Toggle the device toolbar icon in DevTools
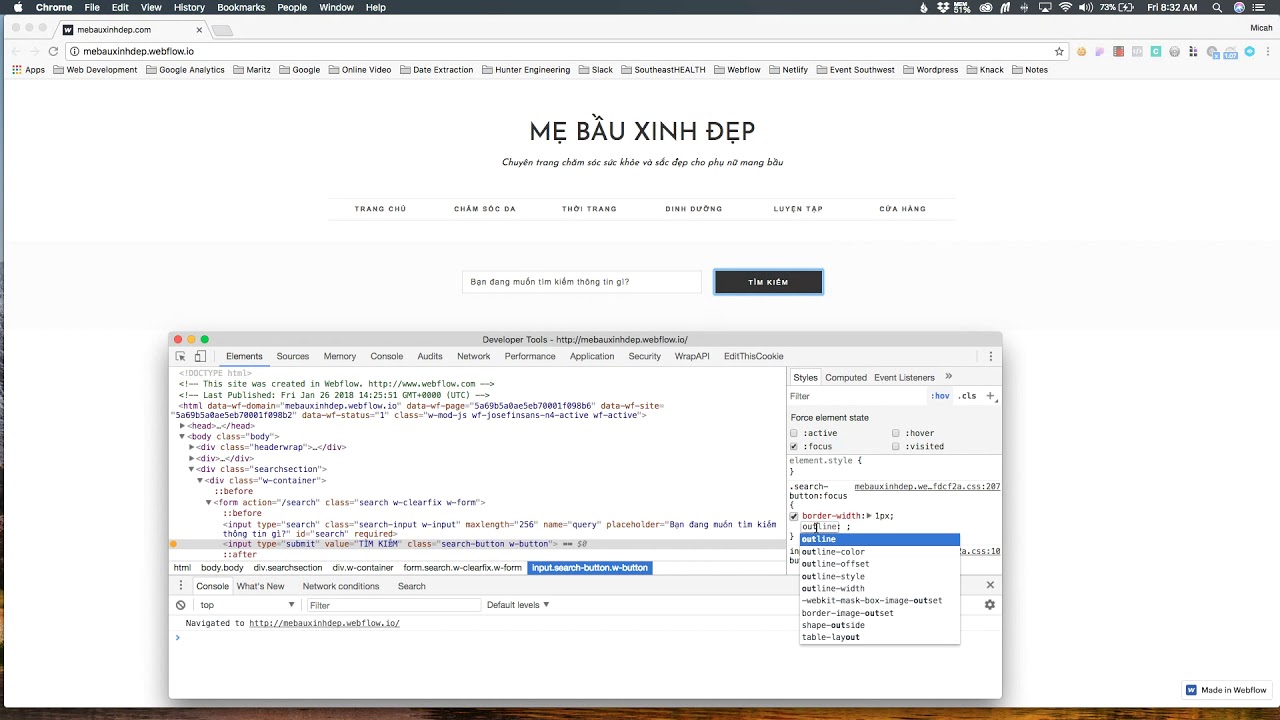This screenshot has height=720, width=1280. point(200,356)
